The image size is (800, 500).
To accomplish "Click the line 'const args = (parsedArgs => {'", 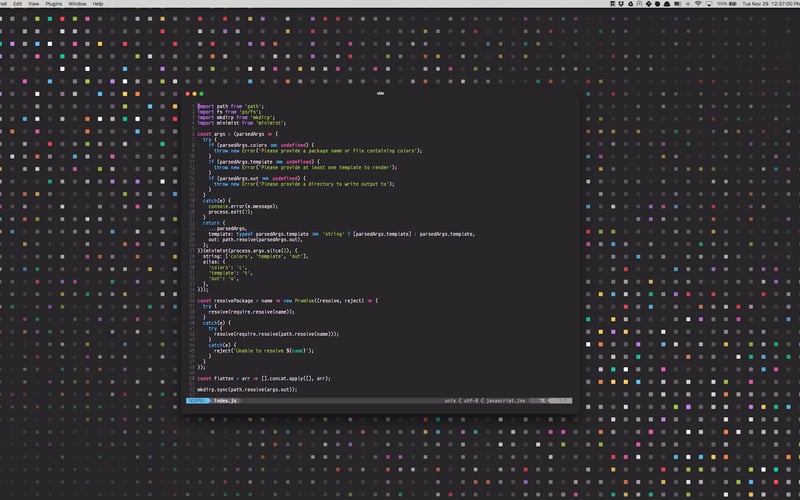I will tap(238, 134).
